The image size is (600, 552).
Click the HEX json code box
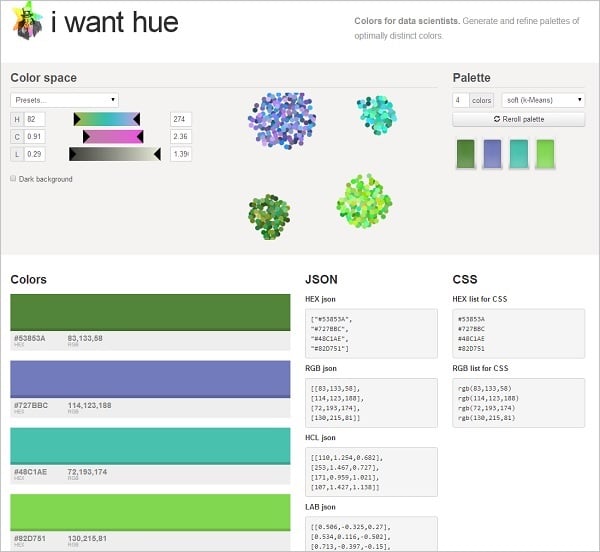pyautogui.click(x=371, y=334)
